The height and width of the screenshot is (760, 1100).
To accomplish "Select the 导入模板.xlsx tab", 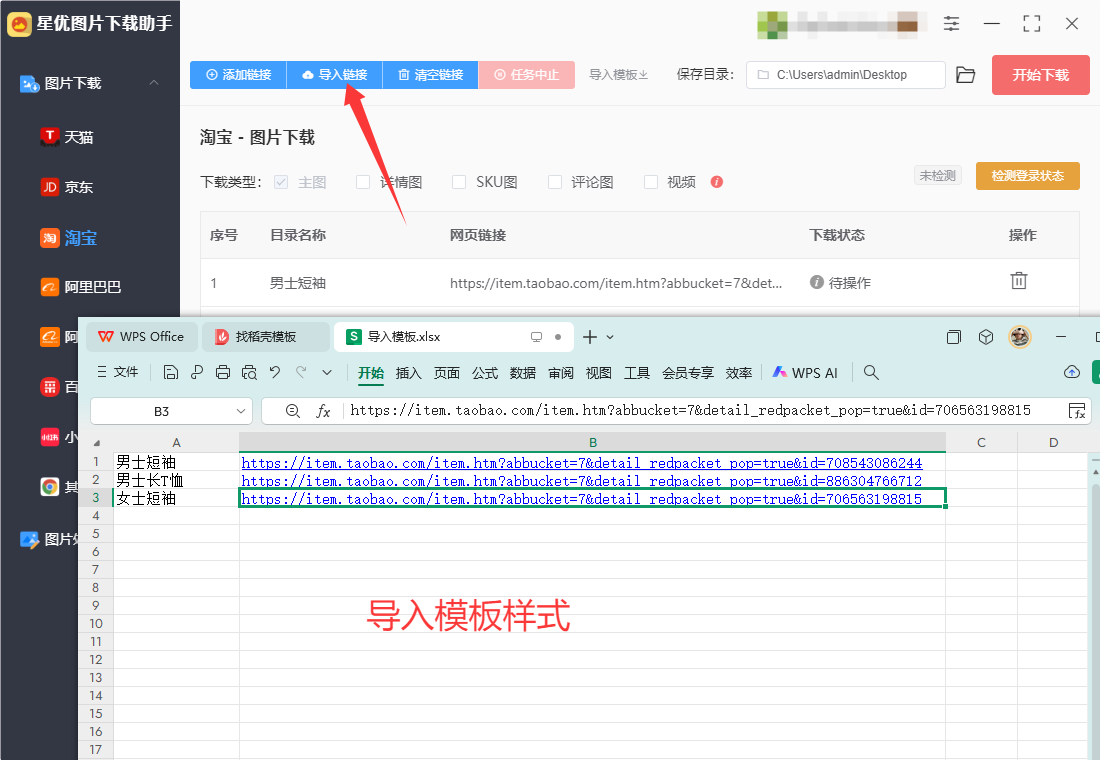I will [x=454, y=337].
